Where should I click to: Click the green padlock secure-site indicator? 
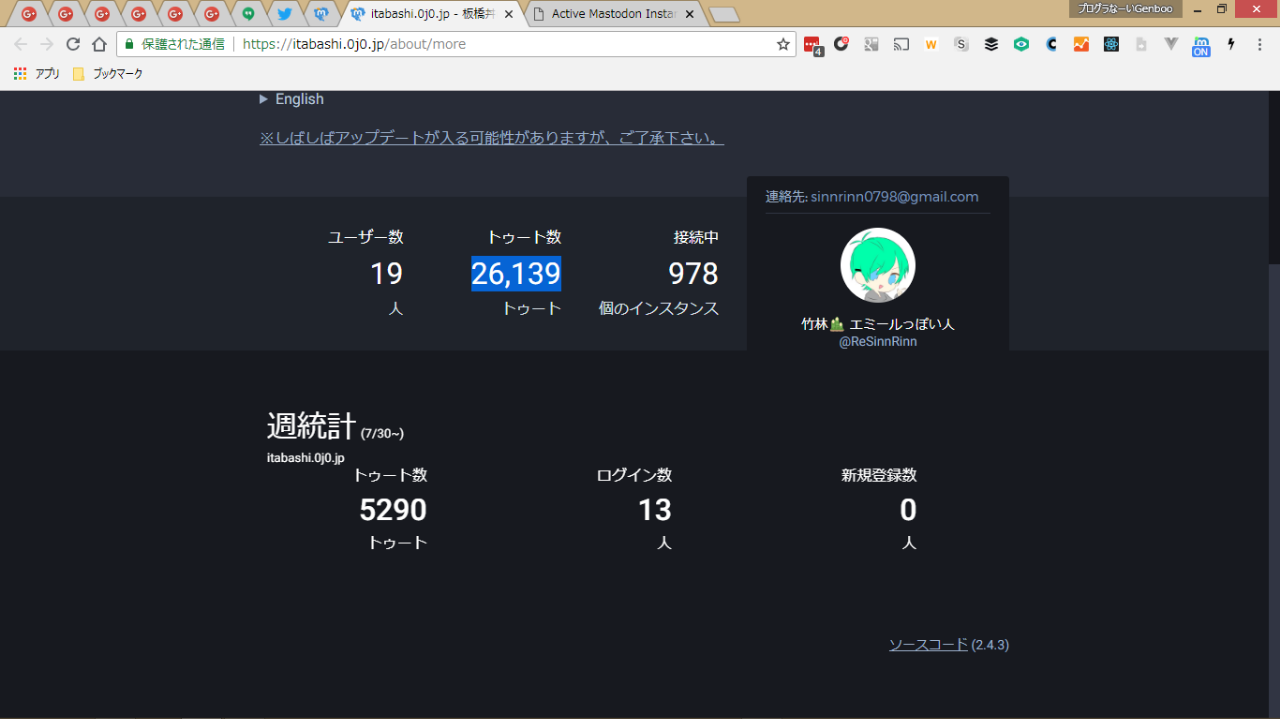(128, 44)
